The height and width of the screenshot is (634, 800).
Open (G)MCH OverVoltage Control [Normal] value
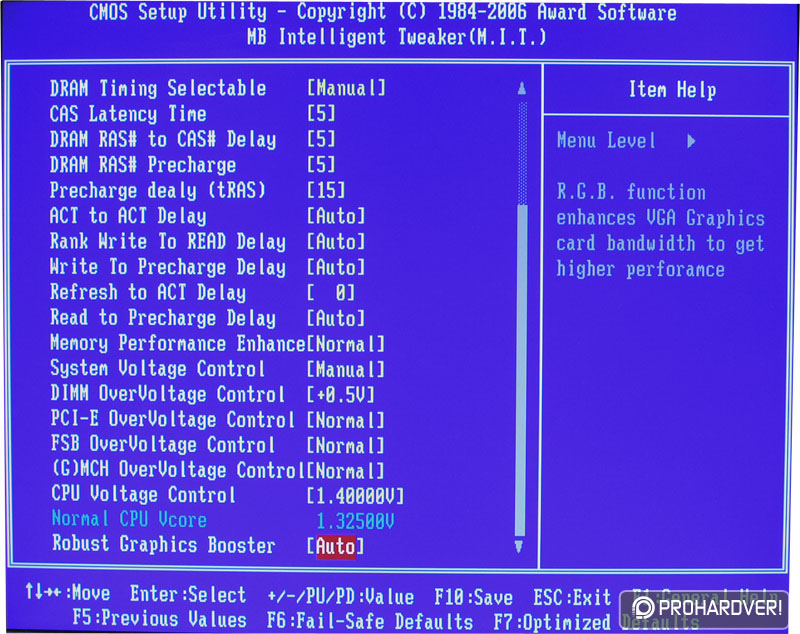coord(345,470)
